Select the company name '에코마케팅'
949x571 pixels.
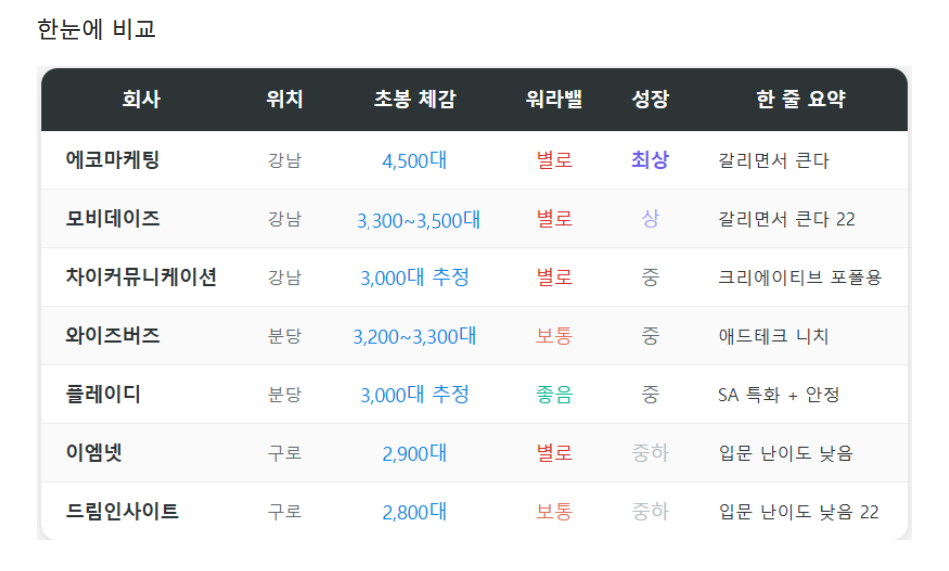click(113, 160)
